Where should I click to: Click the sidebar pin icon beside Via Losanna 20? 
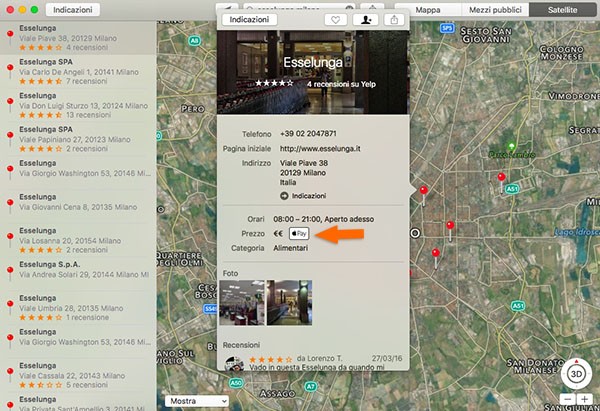(x=10, y=237)
